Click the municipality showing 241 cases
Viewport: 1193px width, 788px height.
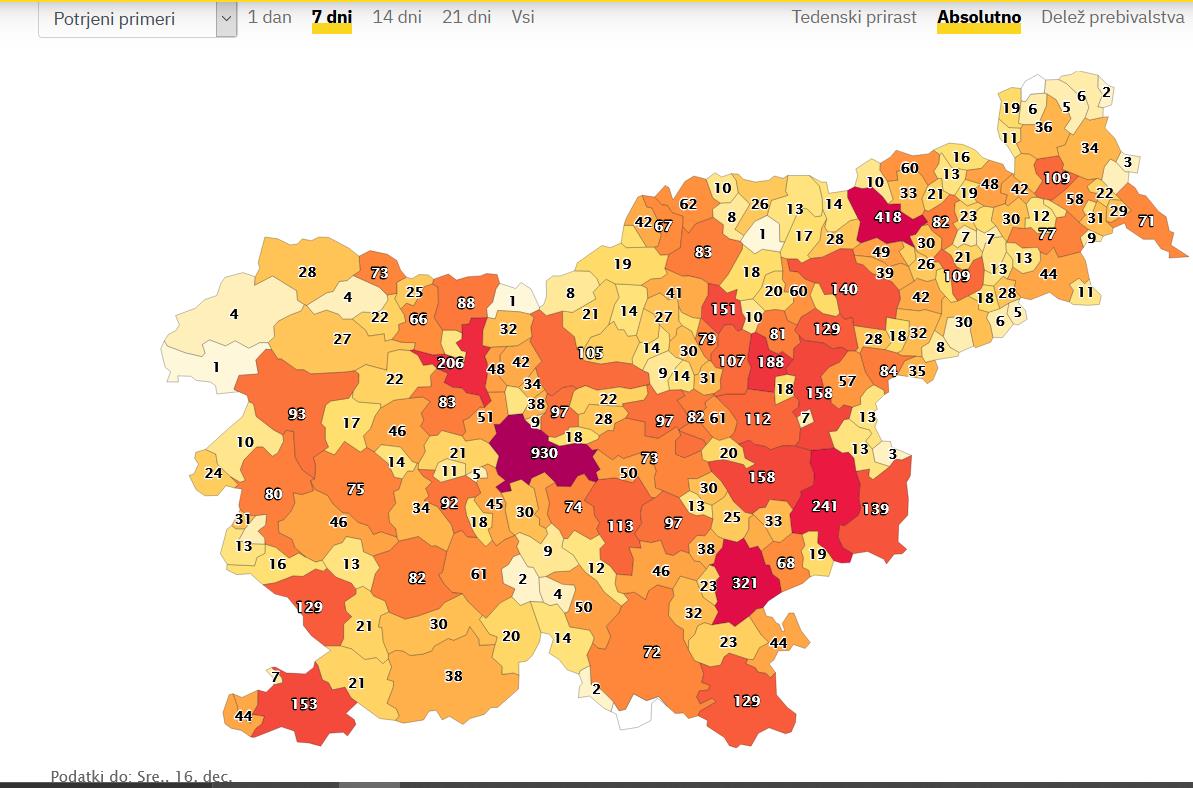click(x=825, y=505)
